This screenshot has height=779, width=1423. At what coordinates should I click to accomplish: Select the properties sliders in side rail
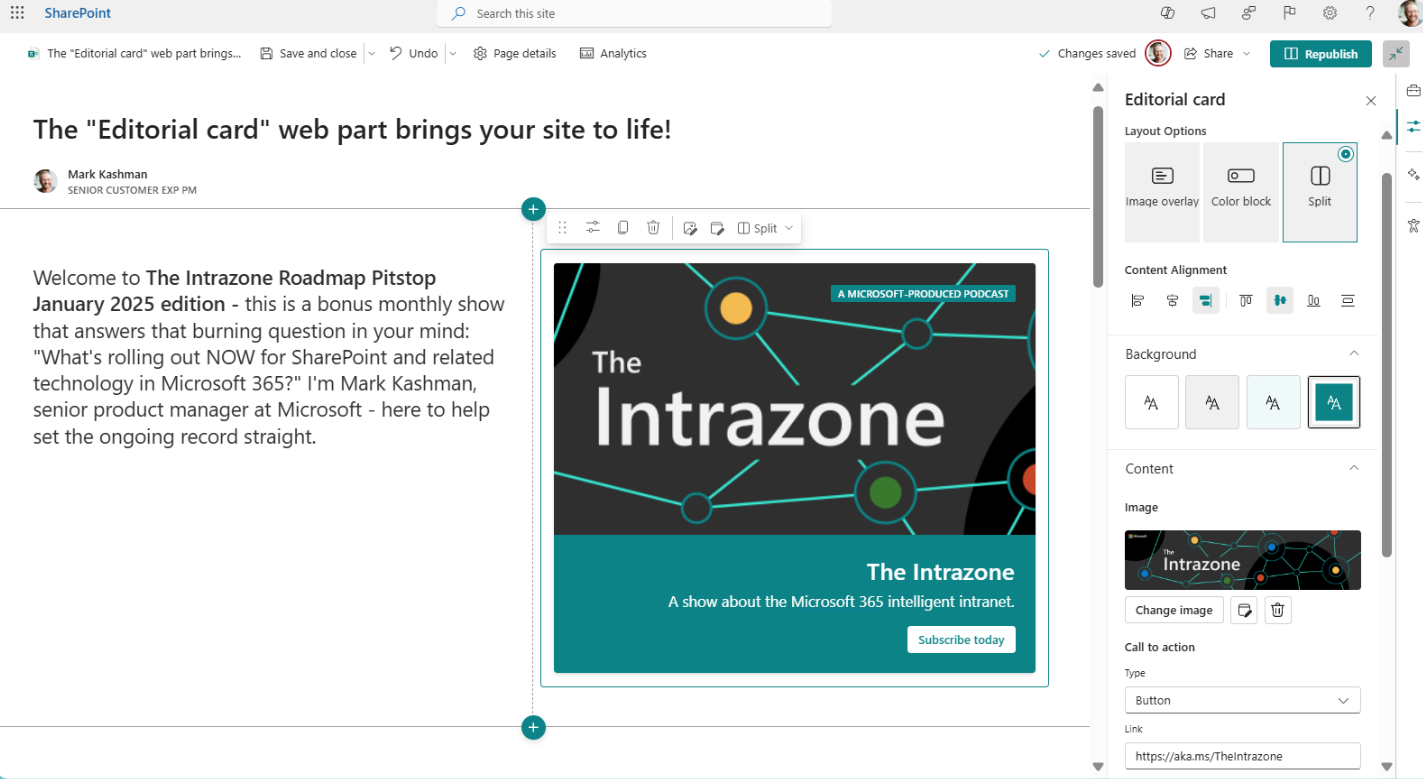[x=1413, y=126]
